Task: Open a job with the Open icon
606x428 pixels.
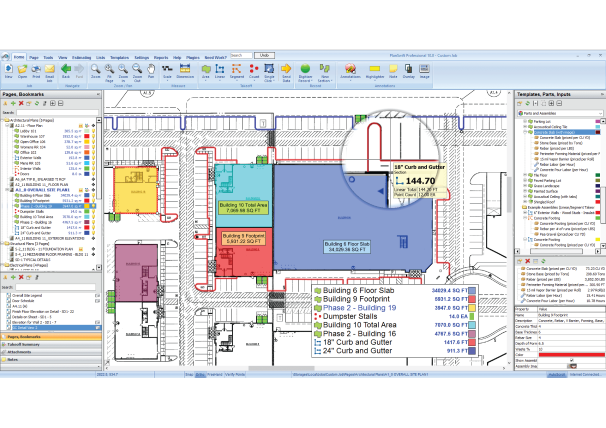Action: click(x=22, y=69)
